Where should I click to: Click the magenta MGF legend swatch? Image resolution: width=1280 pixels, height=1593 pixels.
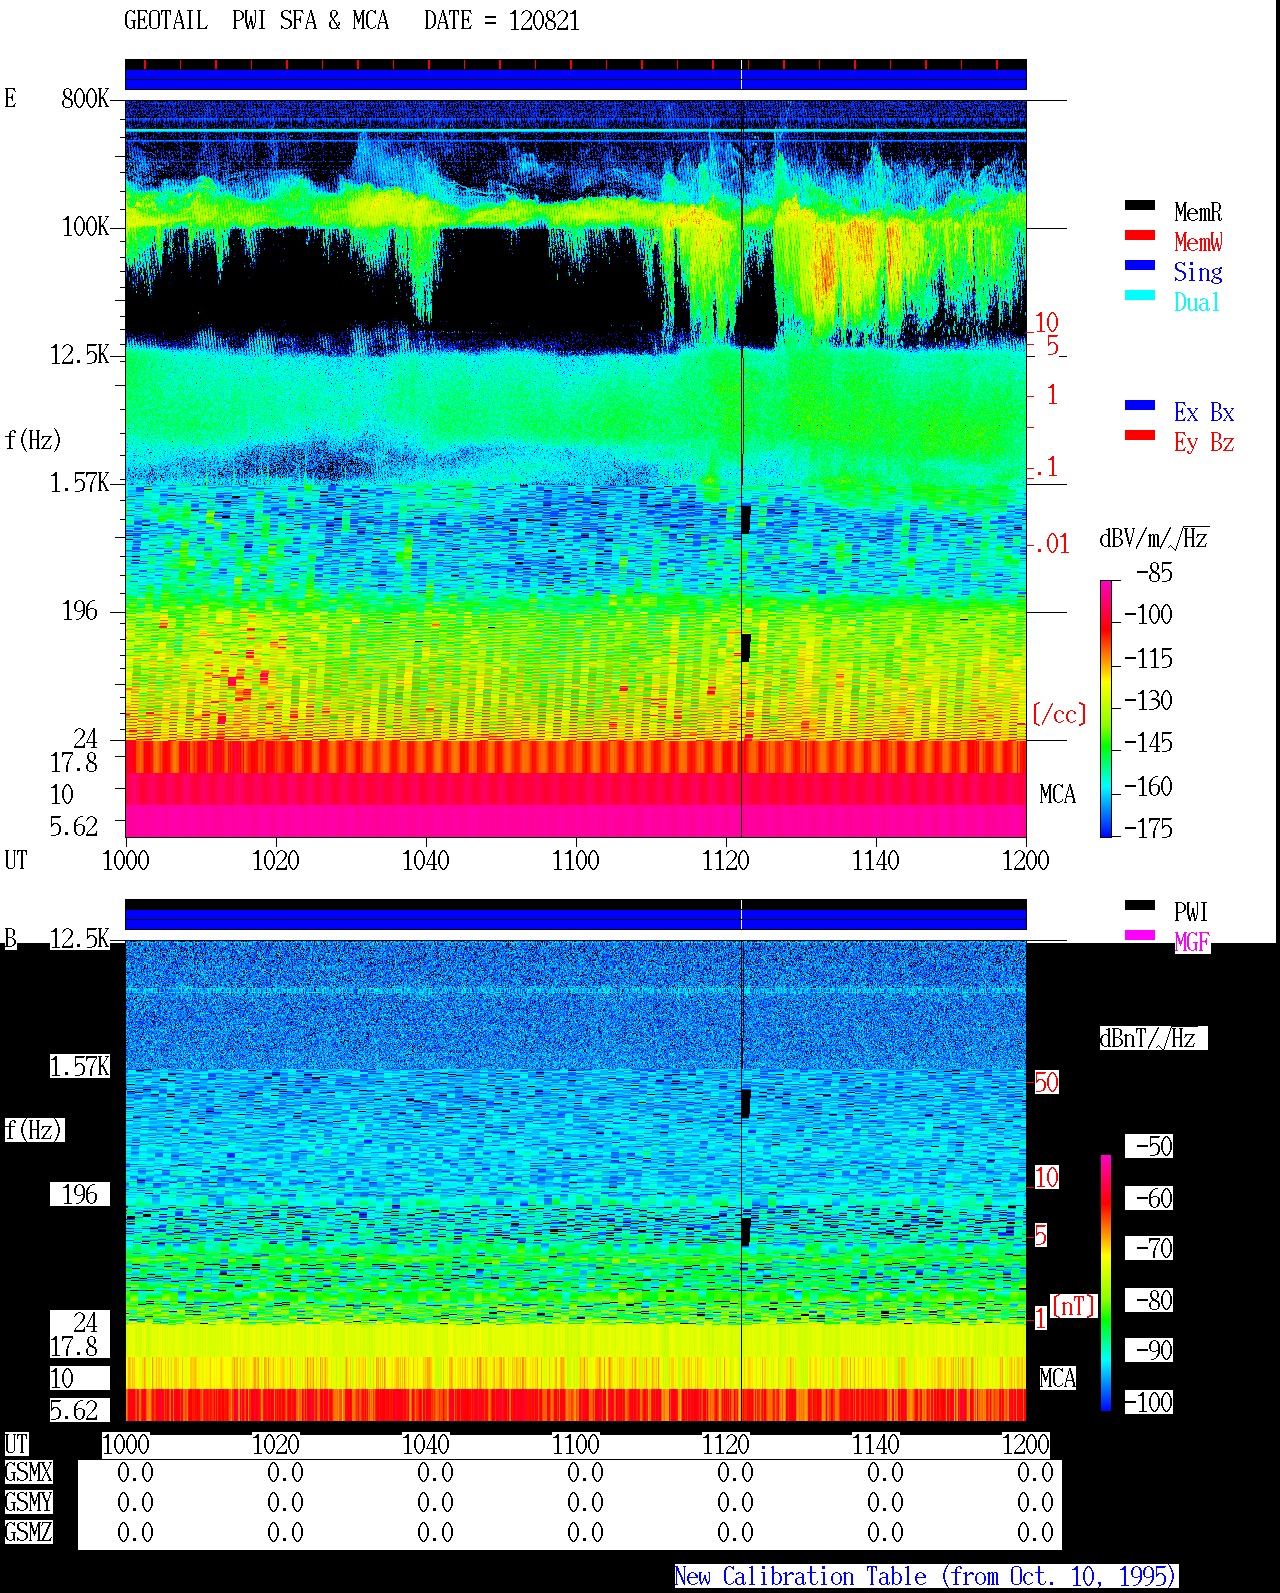tap(1140, 936)
